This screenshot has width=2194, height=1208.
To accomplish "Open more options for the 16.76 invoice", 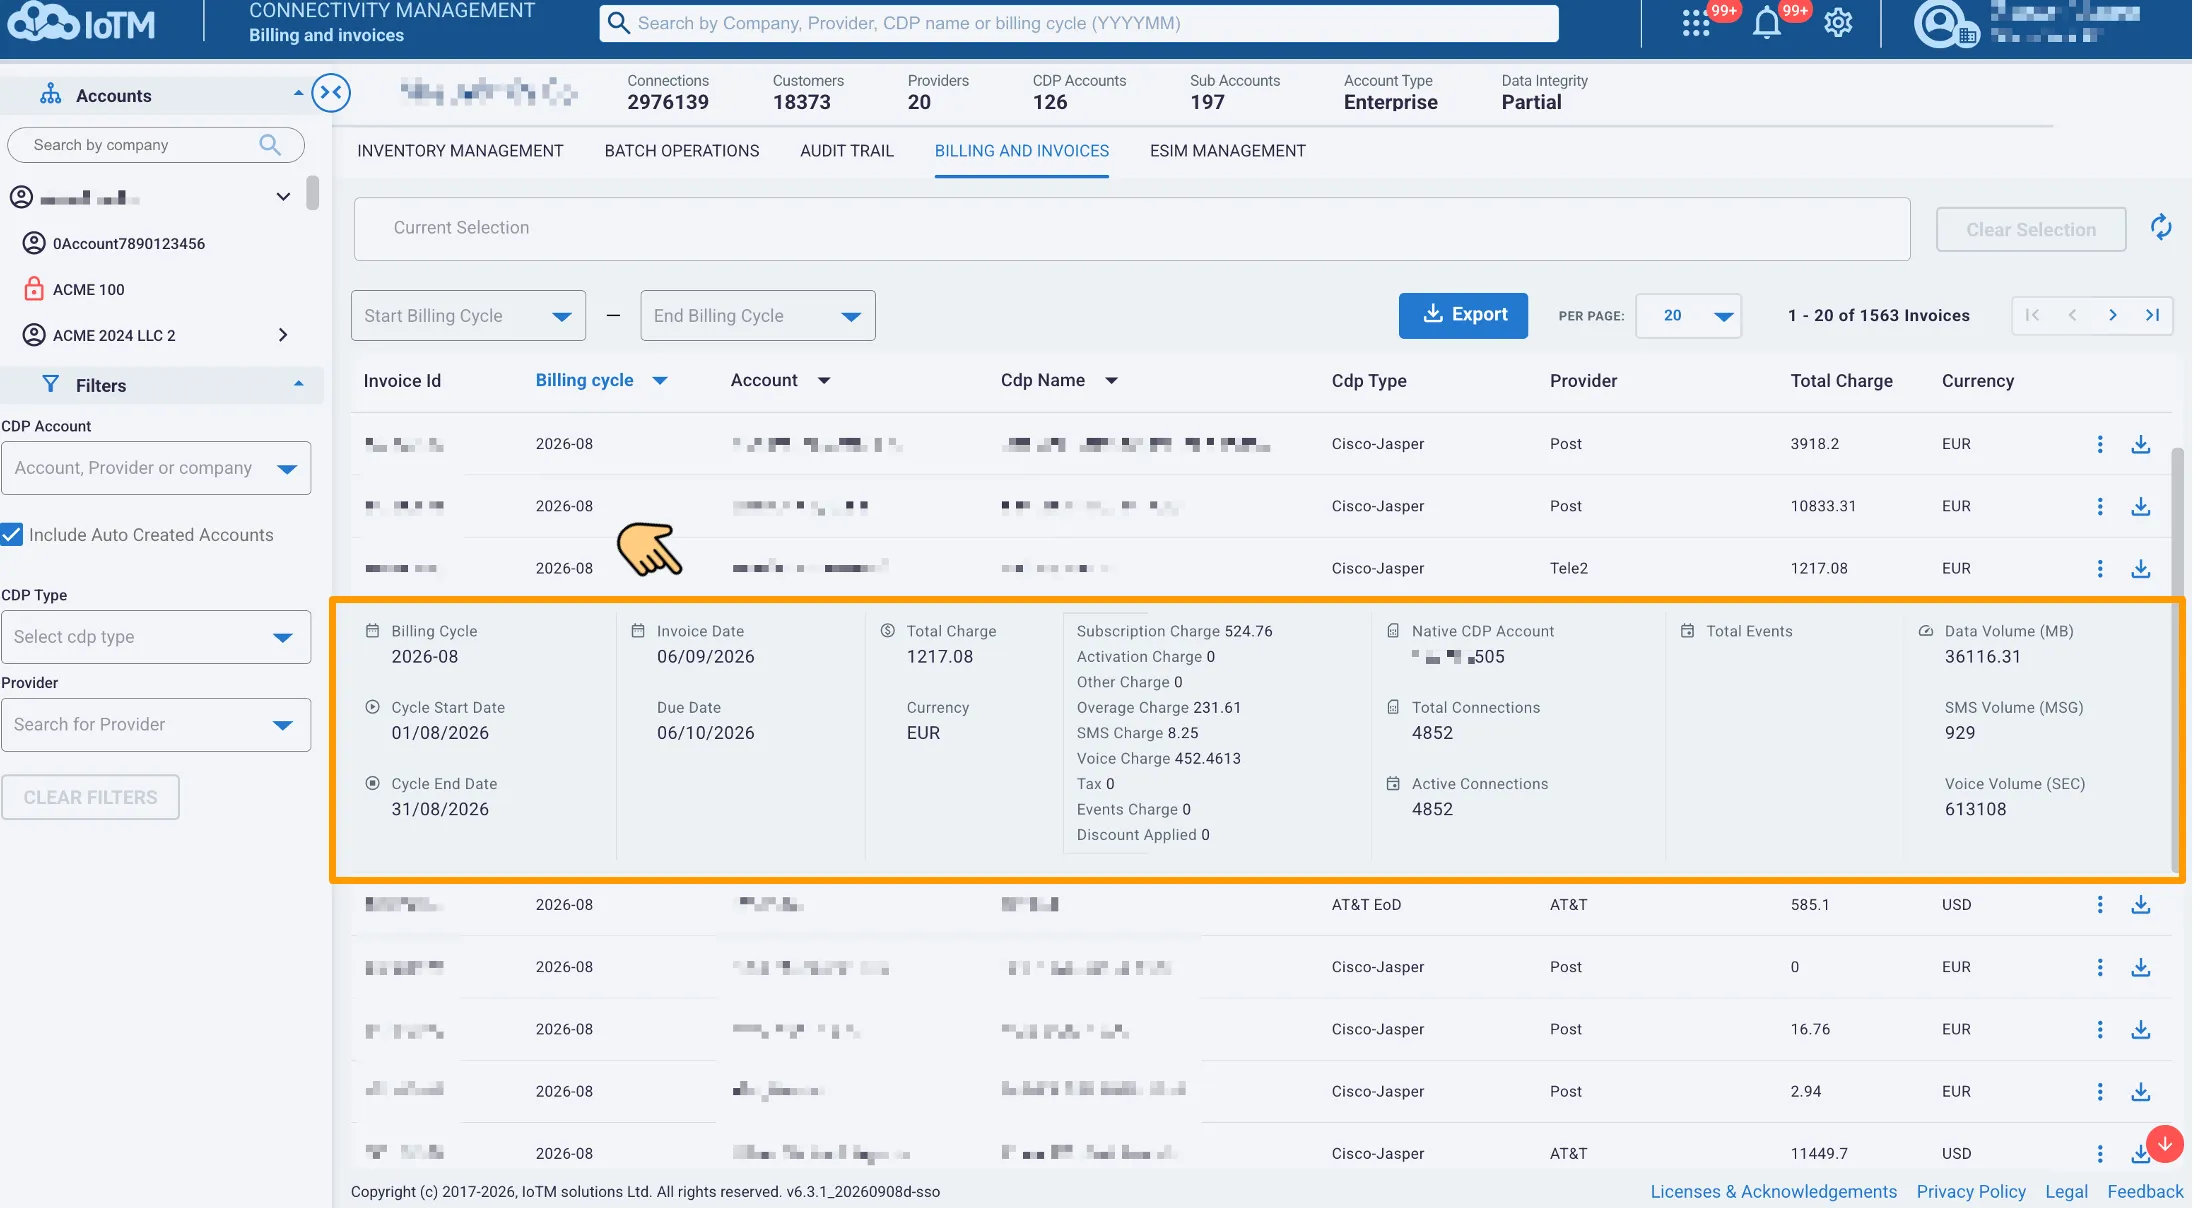I will (2100, 1029).
